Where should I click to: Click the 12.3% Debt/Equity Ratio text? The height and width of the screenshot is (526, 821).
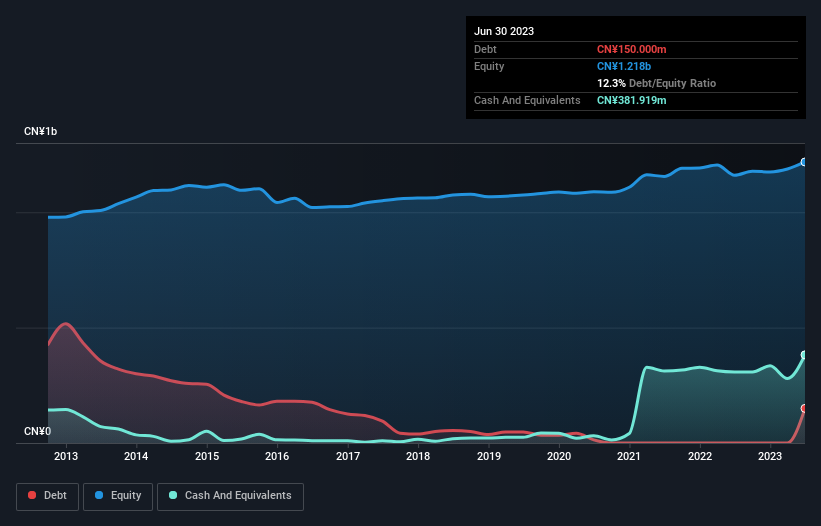(x=656, y=83)
